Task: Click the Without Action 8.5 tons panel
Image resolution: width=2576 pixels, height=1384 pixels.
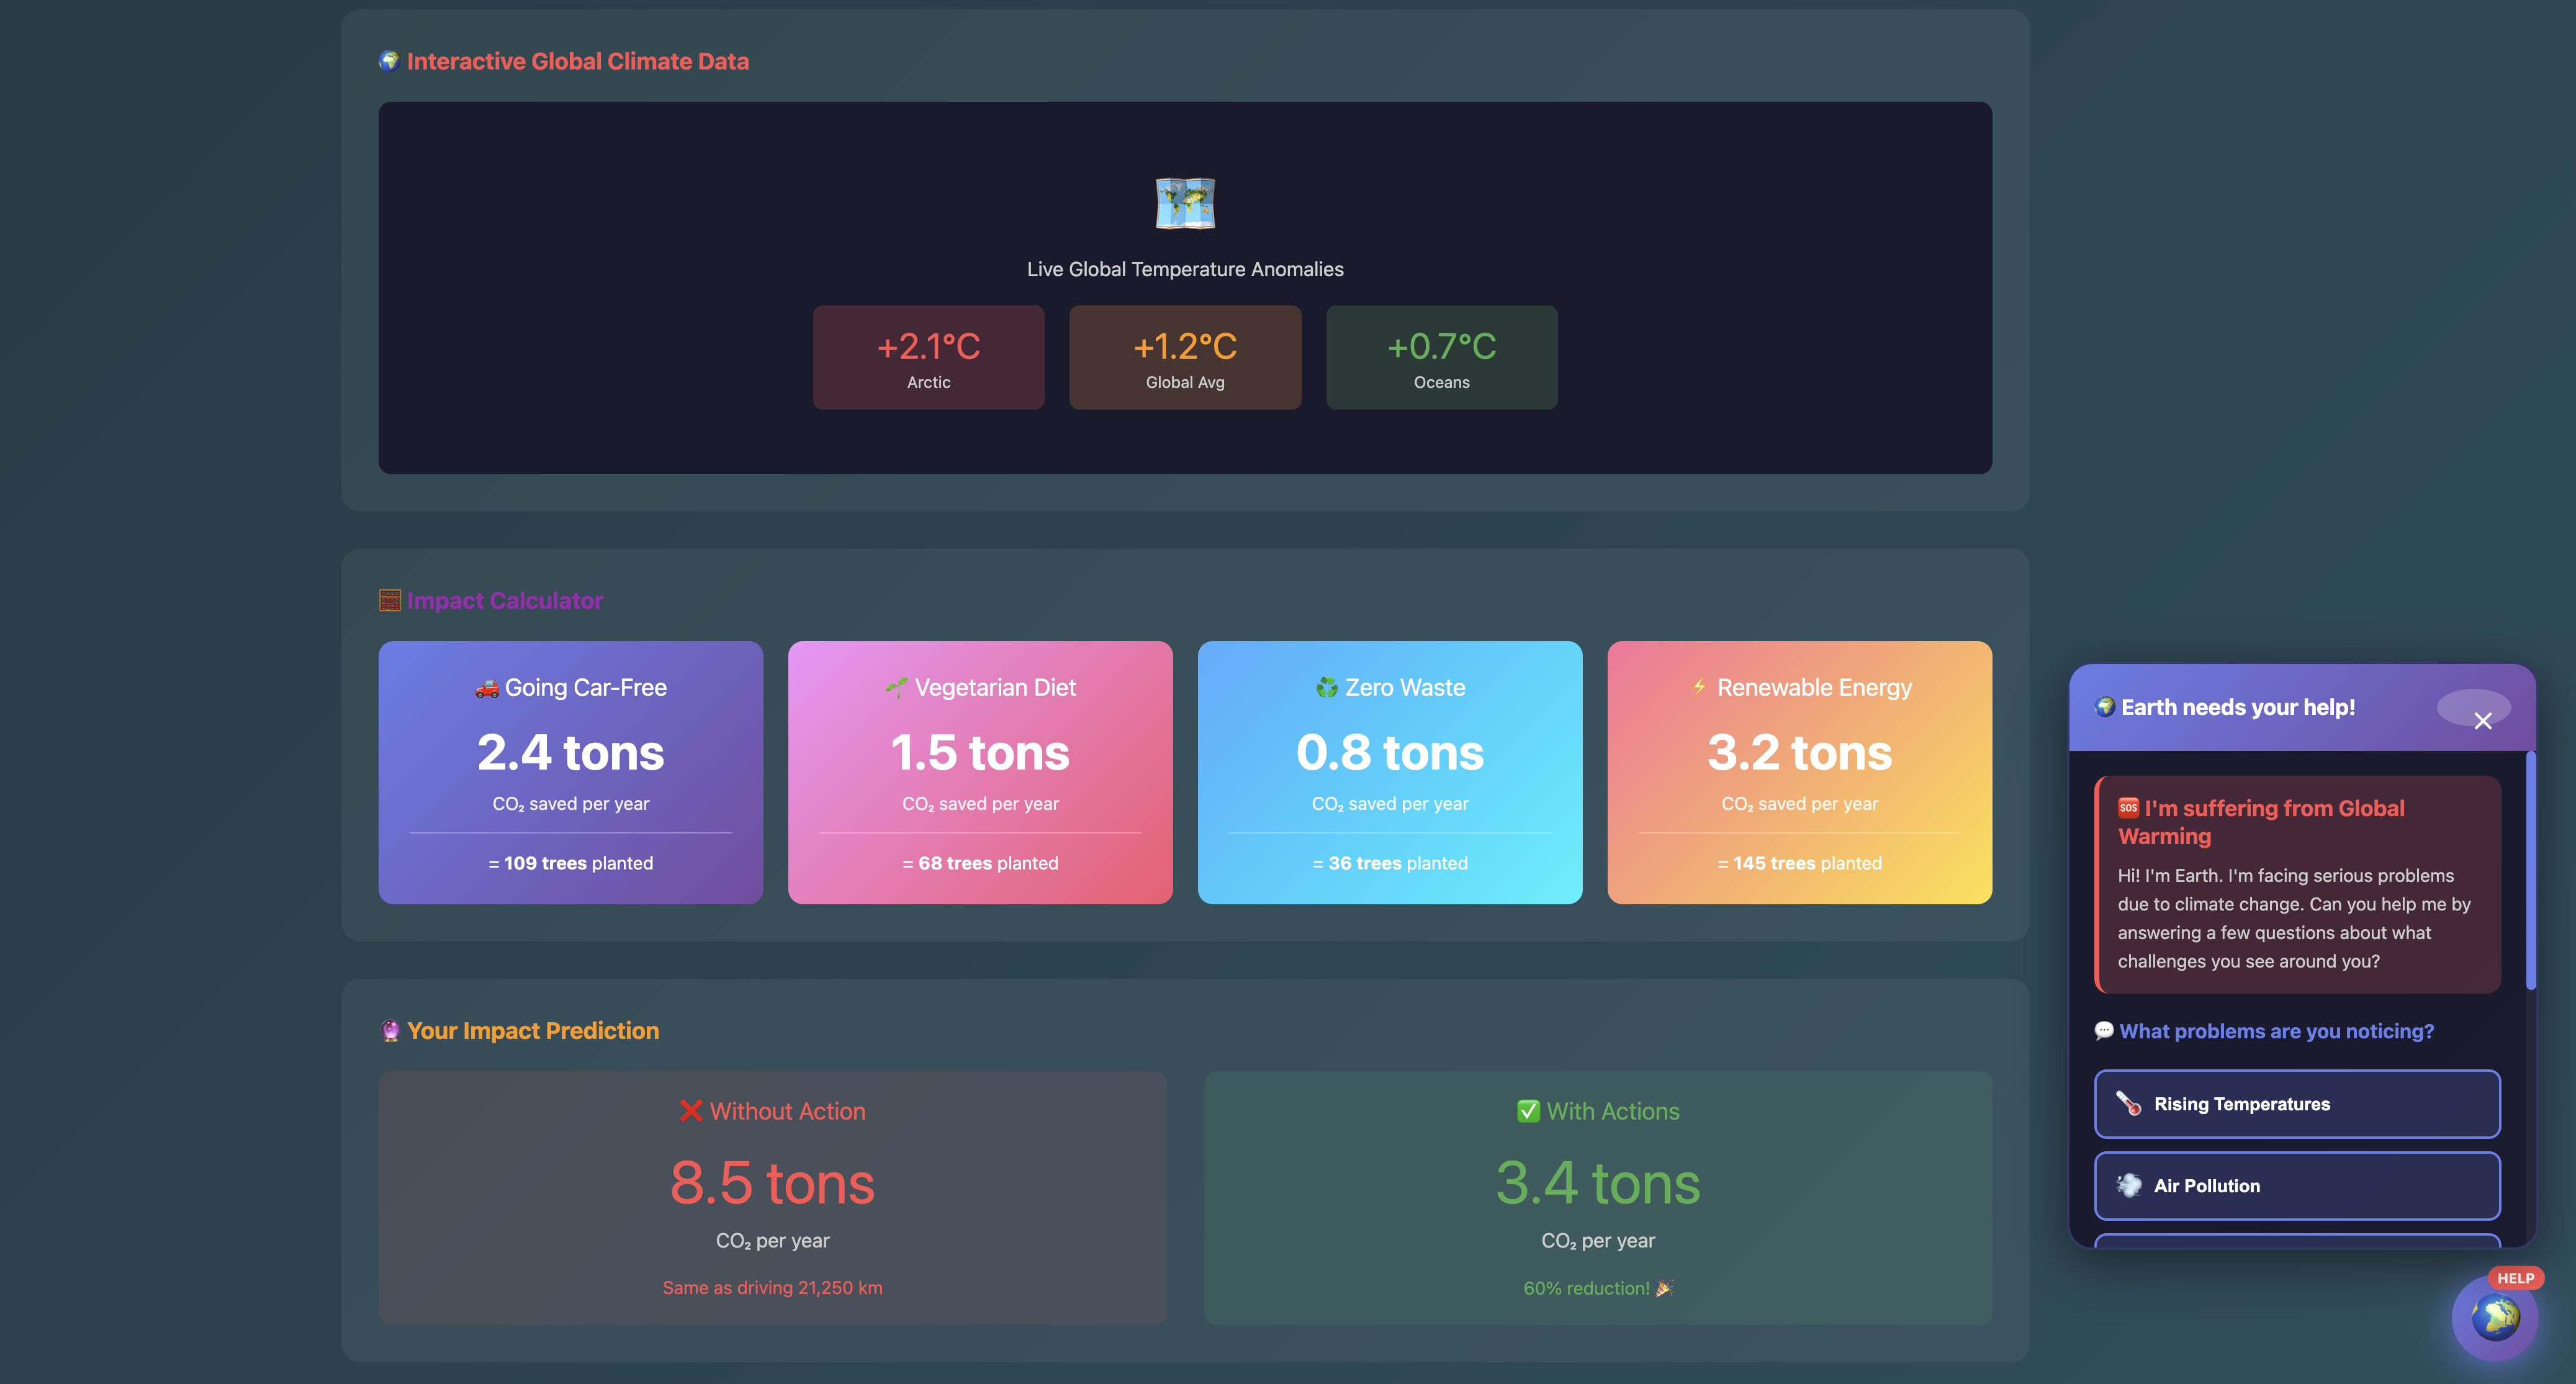Action: [772, 1198]
